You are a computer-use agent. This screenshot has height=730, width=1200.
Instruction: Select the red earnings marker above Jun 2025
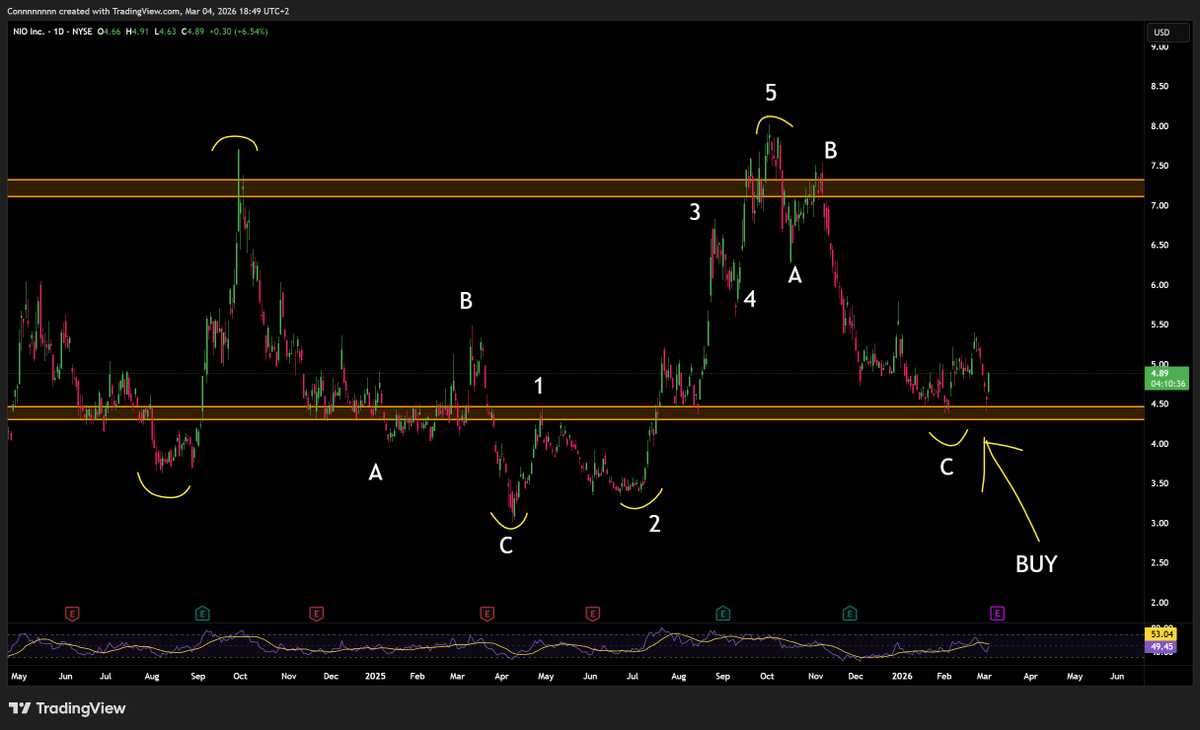click(592, 612)
